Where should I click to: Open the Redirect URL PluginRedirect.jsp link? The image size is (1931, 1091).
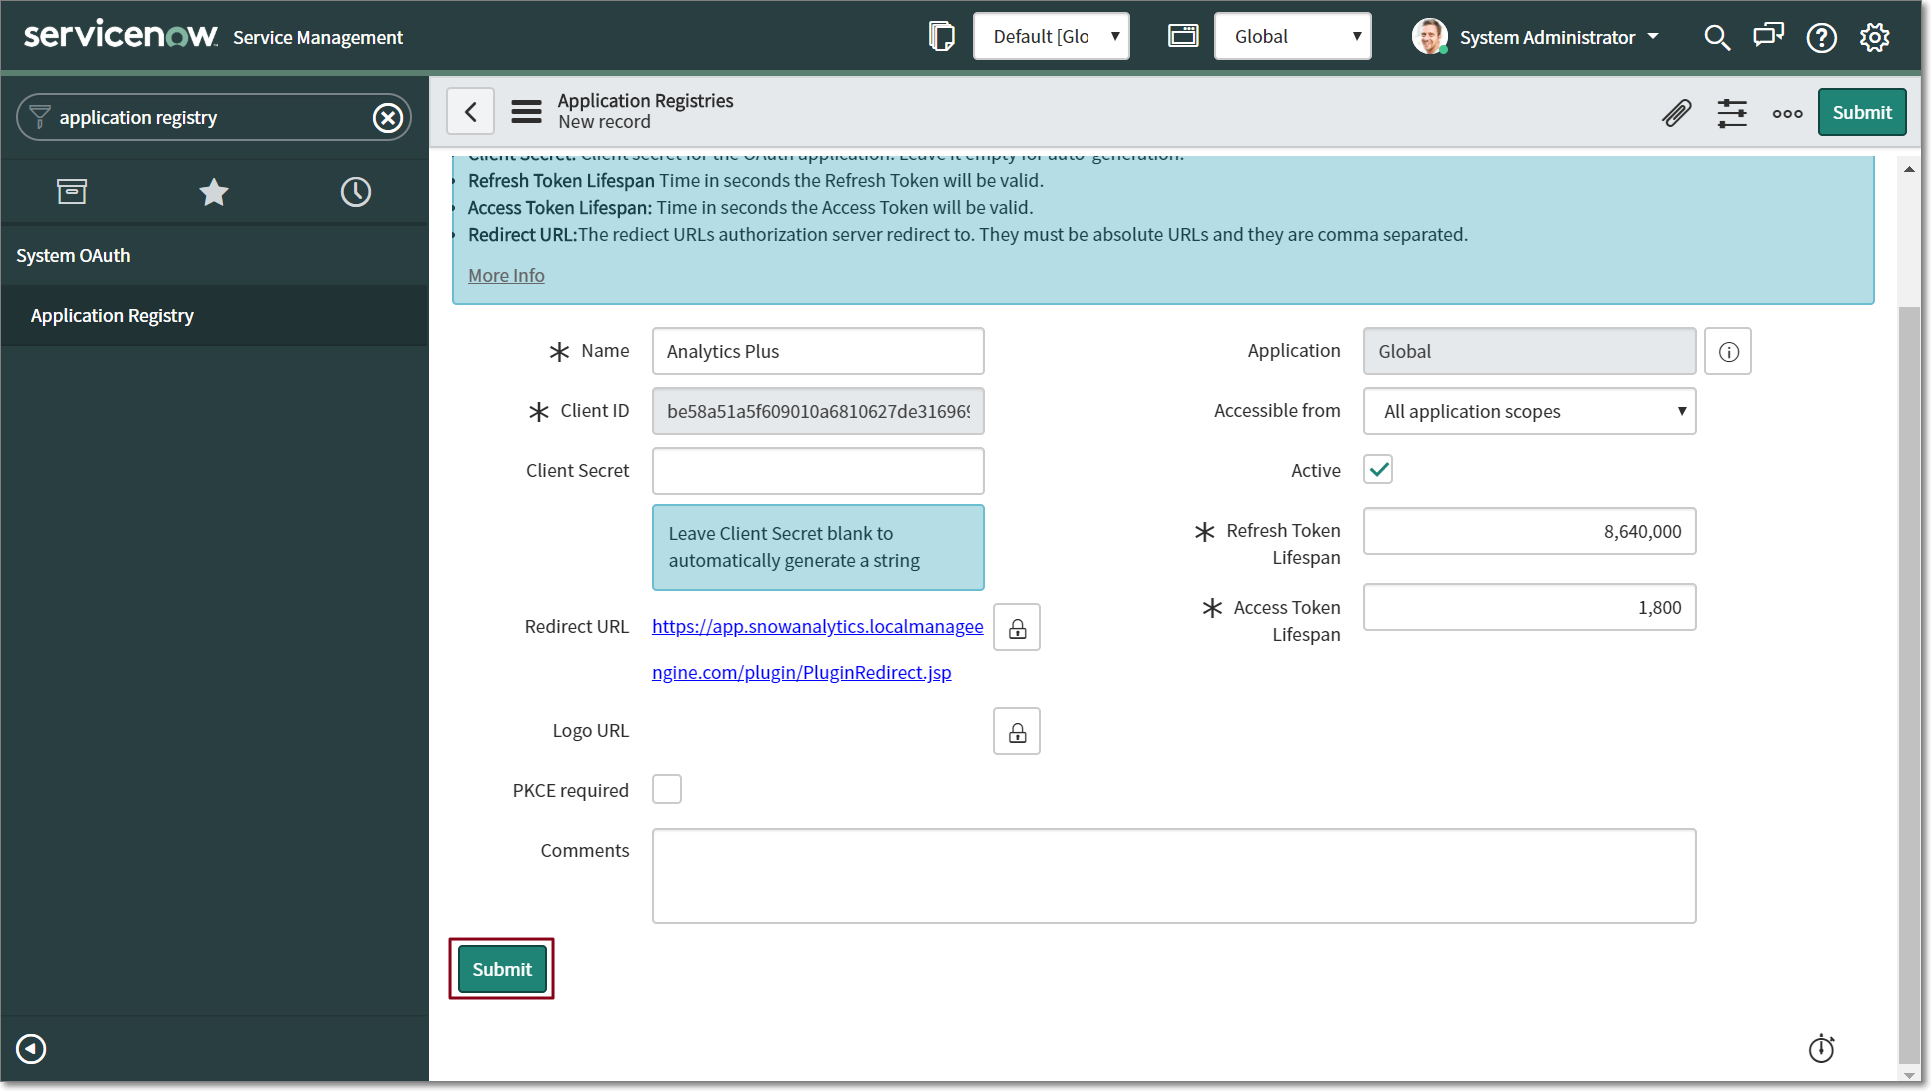tap(817, 650)
